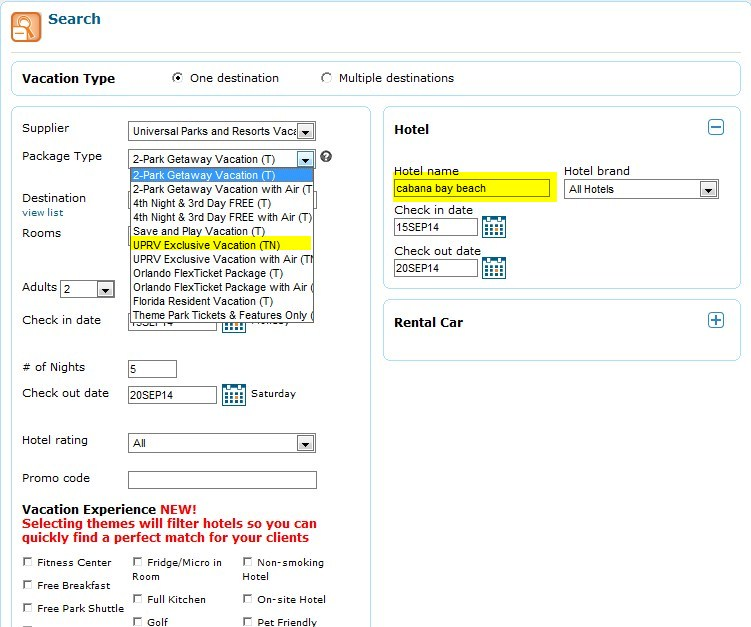Click the orange Search magnifier icon
Screen dimensions: 751x627
coord(26,27)
